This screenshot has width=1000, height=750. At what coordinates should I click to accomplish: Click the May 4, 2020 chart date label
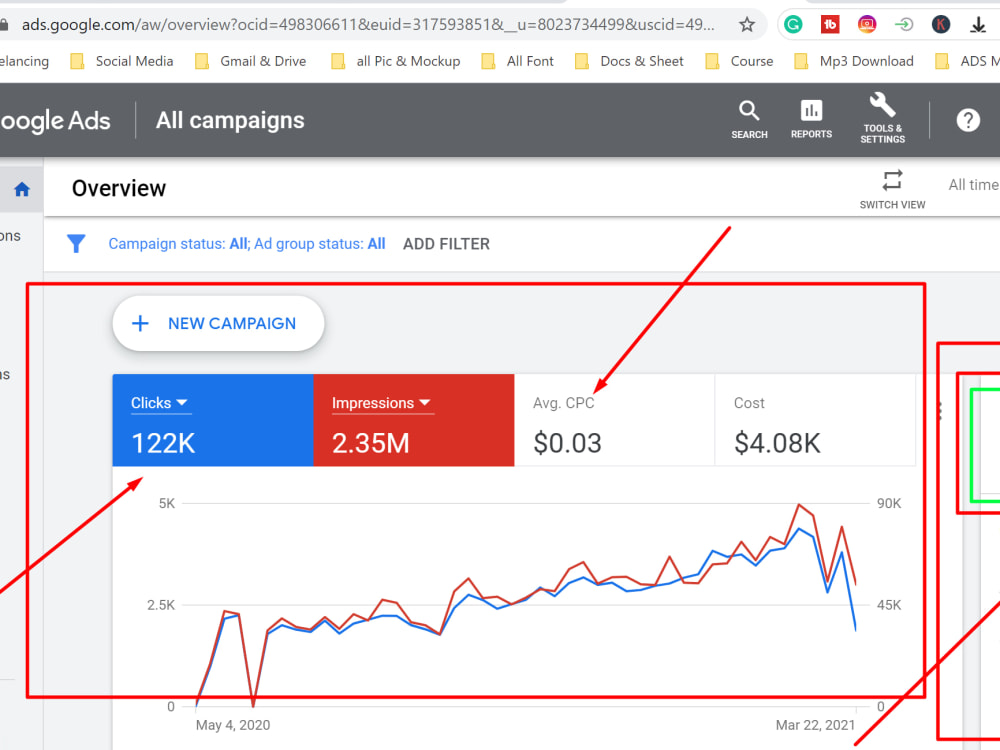click(x=233, y=725)
